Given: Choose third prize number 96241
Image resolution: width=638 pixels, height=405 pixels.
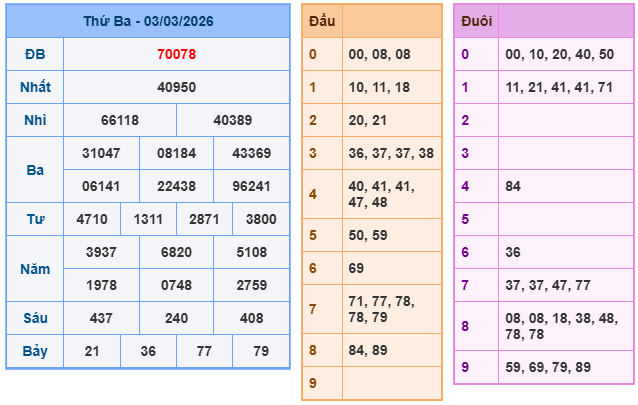Looking at the screenshot, I should (x=250, y=186).
